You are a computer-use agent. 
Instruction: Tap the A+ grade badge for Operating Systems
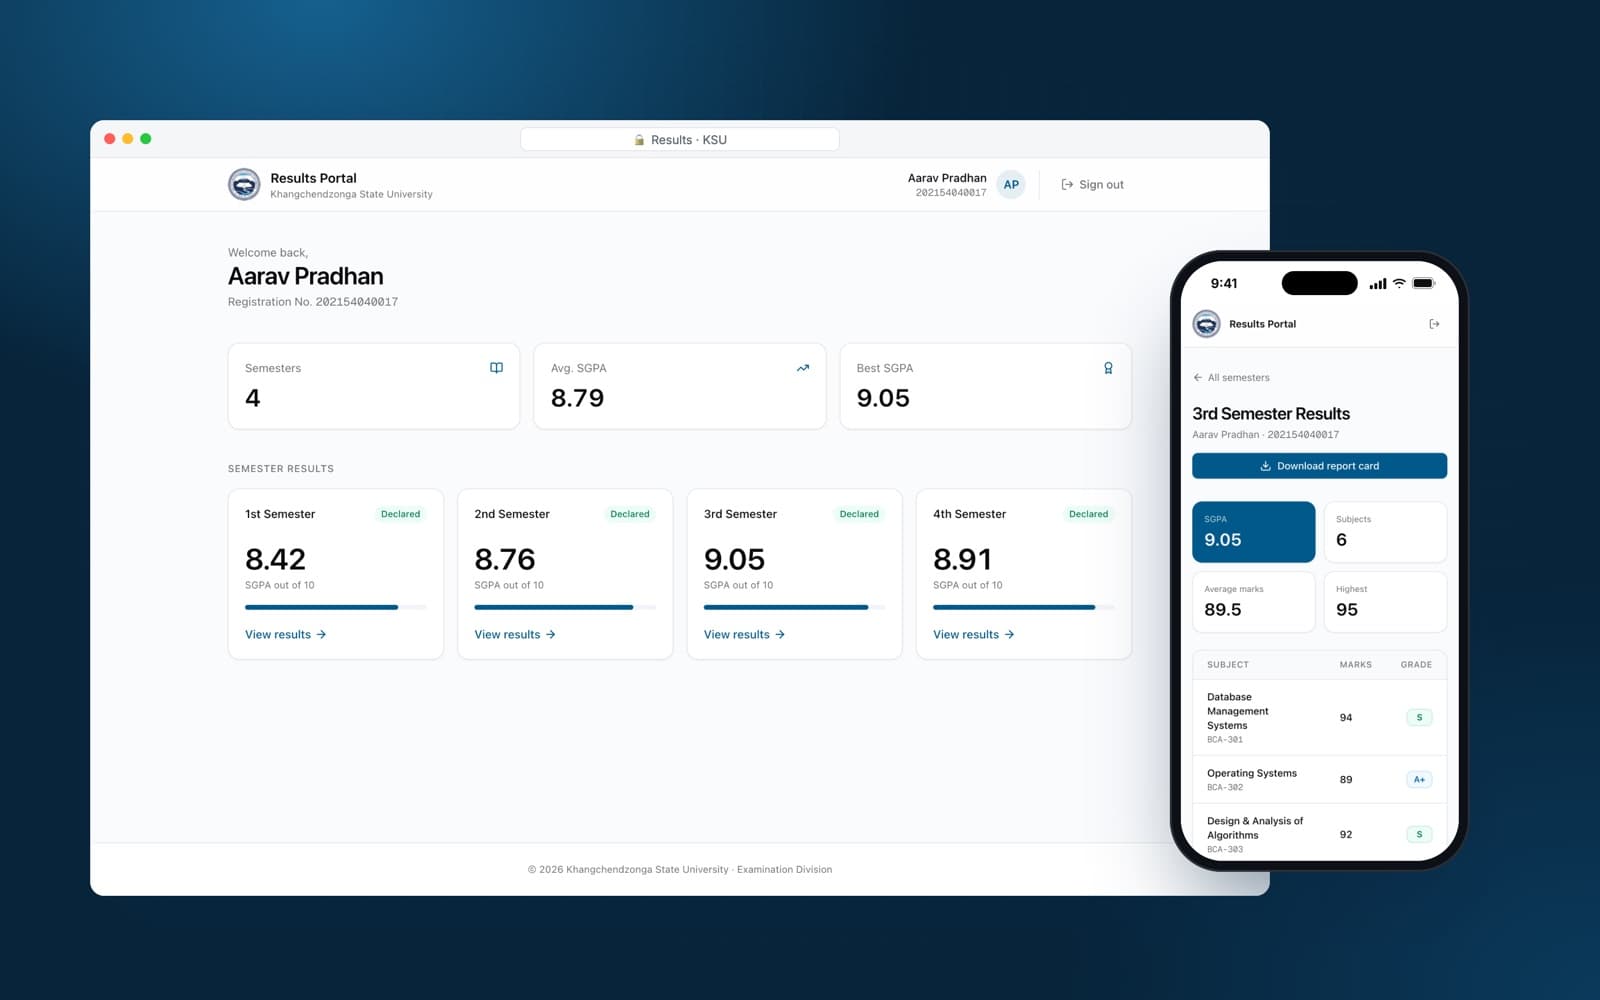coord(1419,780)
